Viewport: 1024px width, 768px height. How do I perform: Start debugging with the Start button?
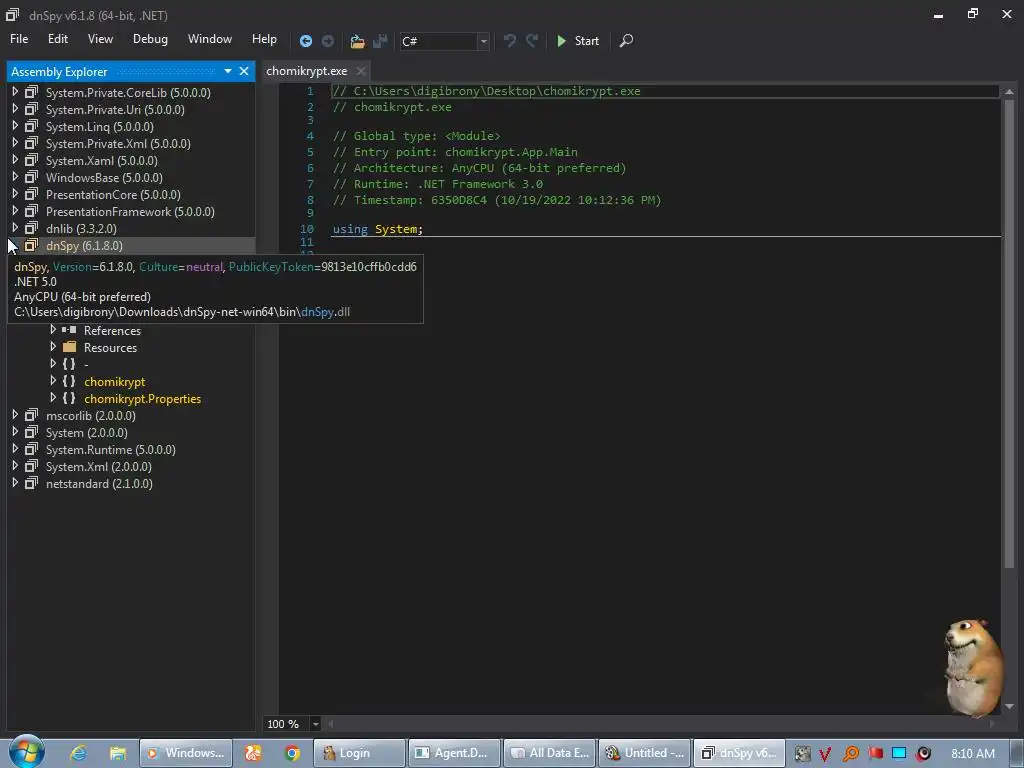click(578, 40)
